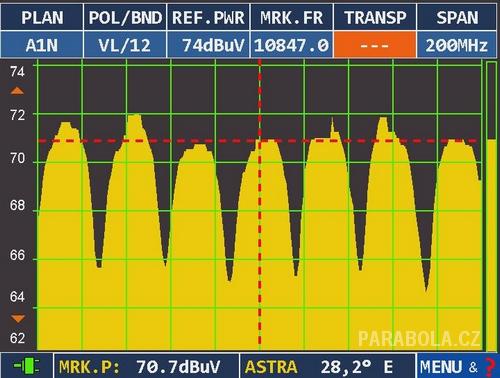Adjust the 74dBuV reference power value
This screenshot has height=378, width=500.
208,45
